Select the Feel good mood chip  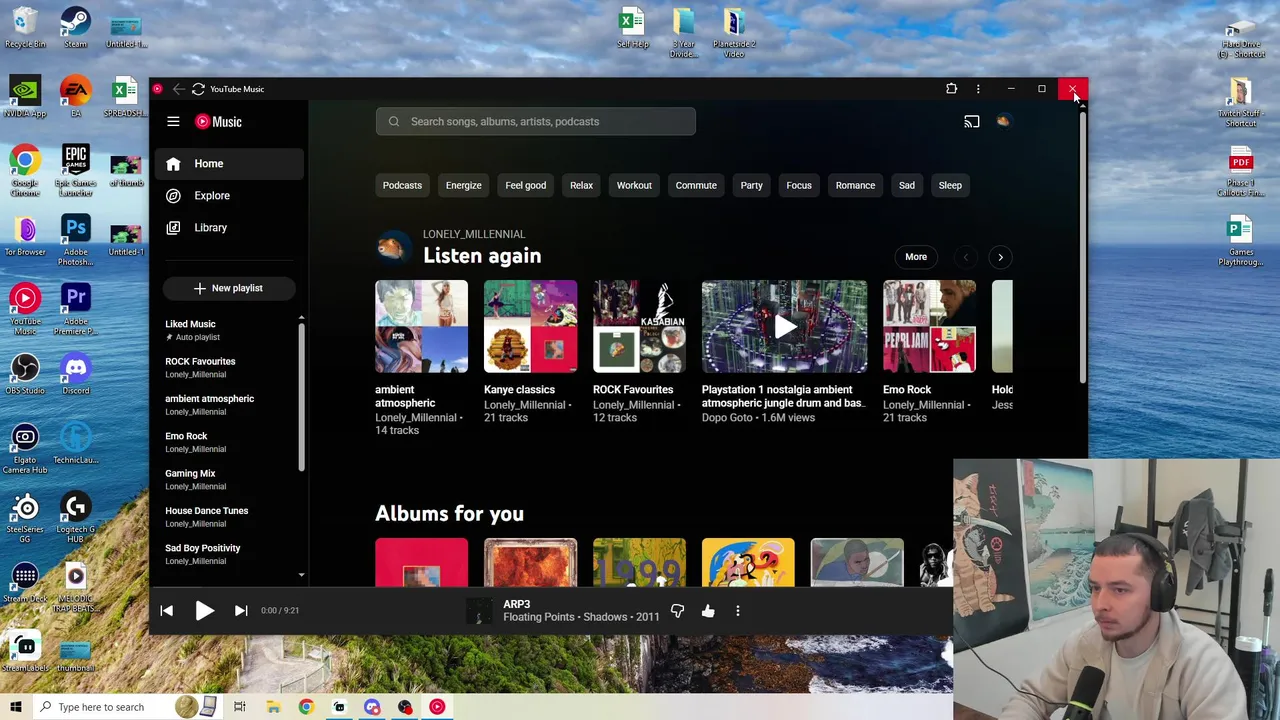point(525,185)
